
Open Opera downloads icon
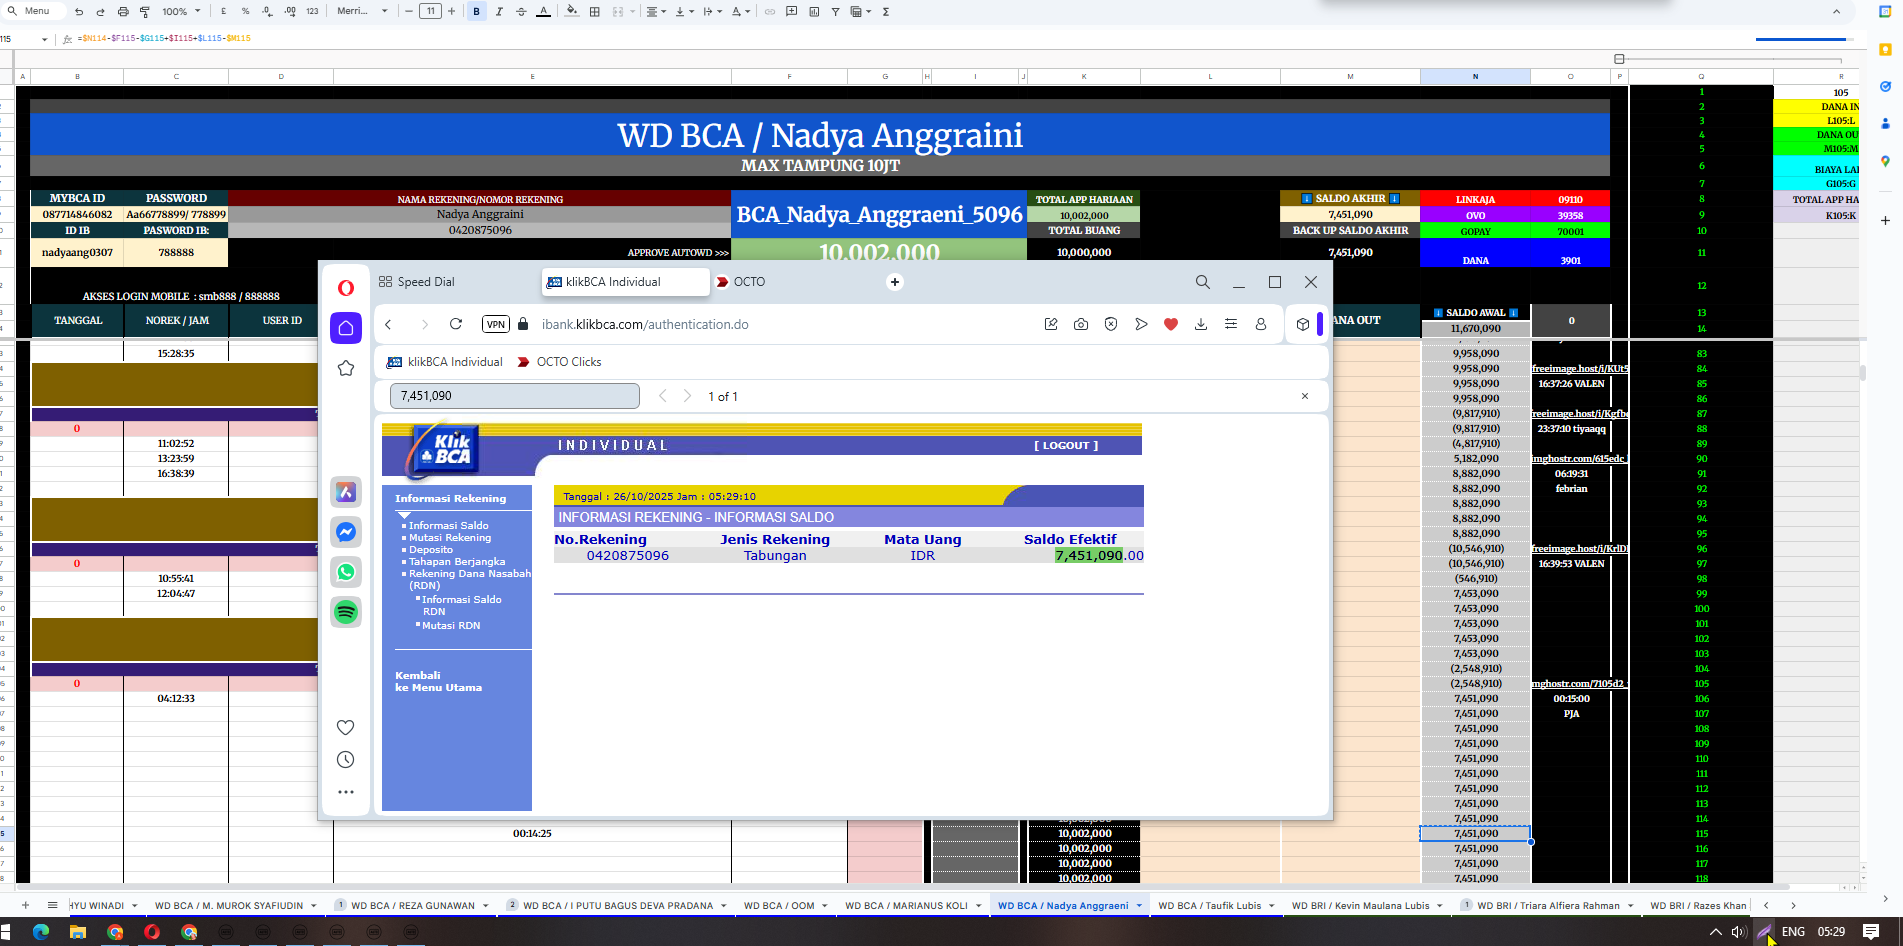(x=1201, y=324)
